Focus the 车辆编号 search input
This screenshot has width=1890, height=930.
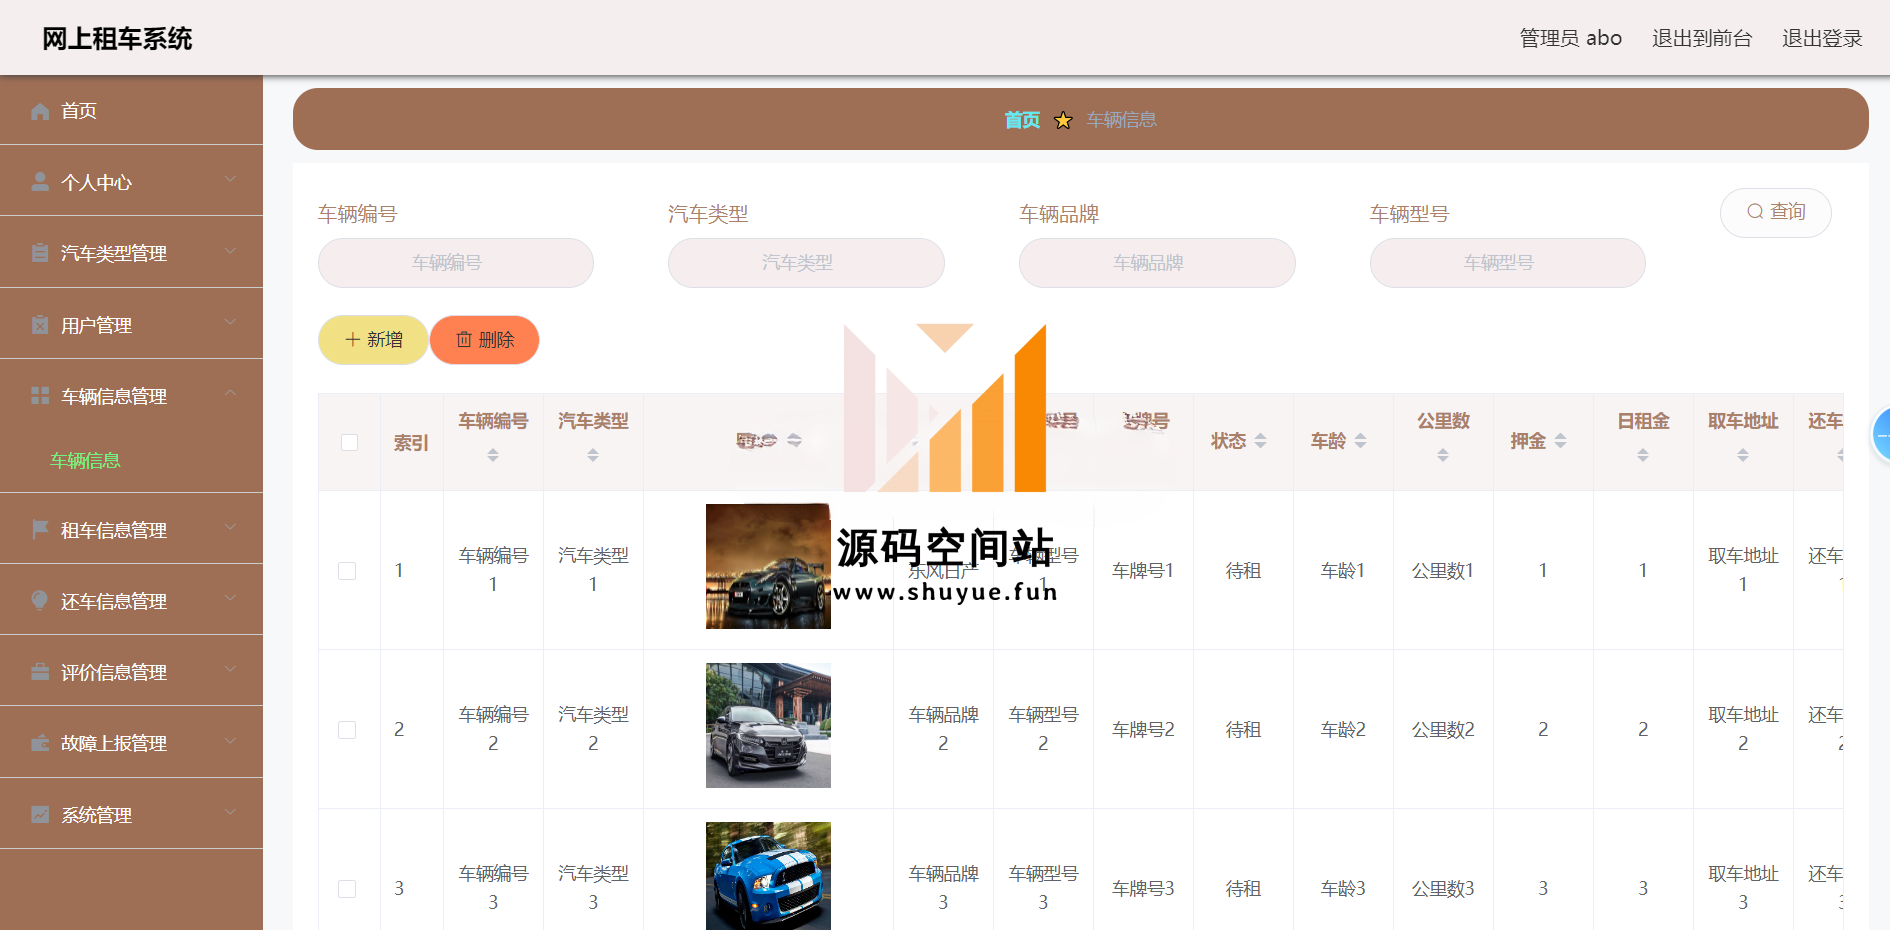456,263
